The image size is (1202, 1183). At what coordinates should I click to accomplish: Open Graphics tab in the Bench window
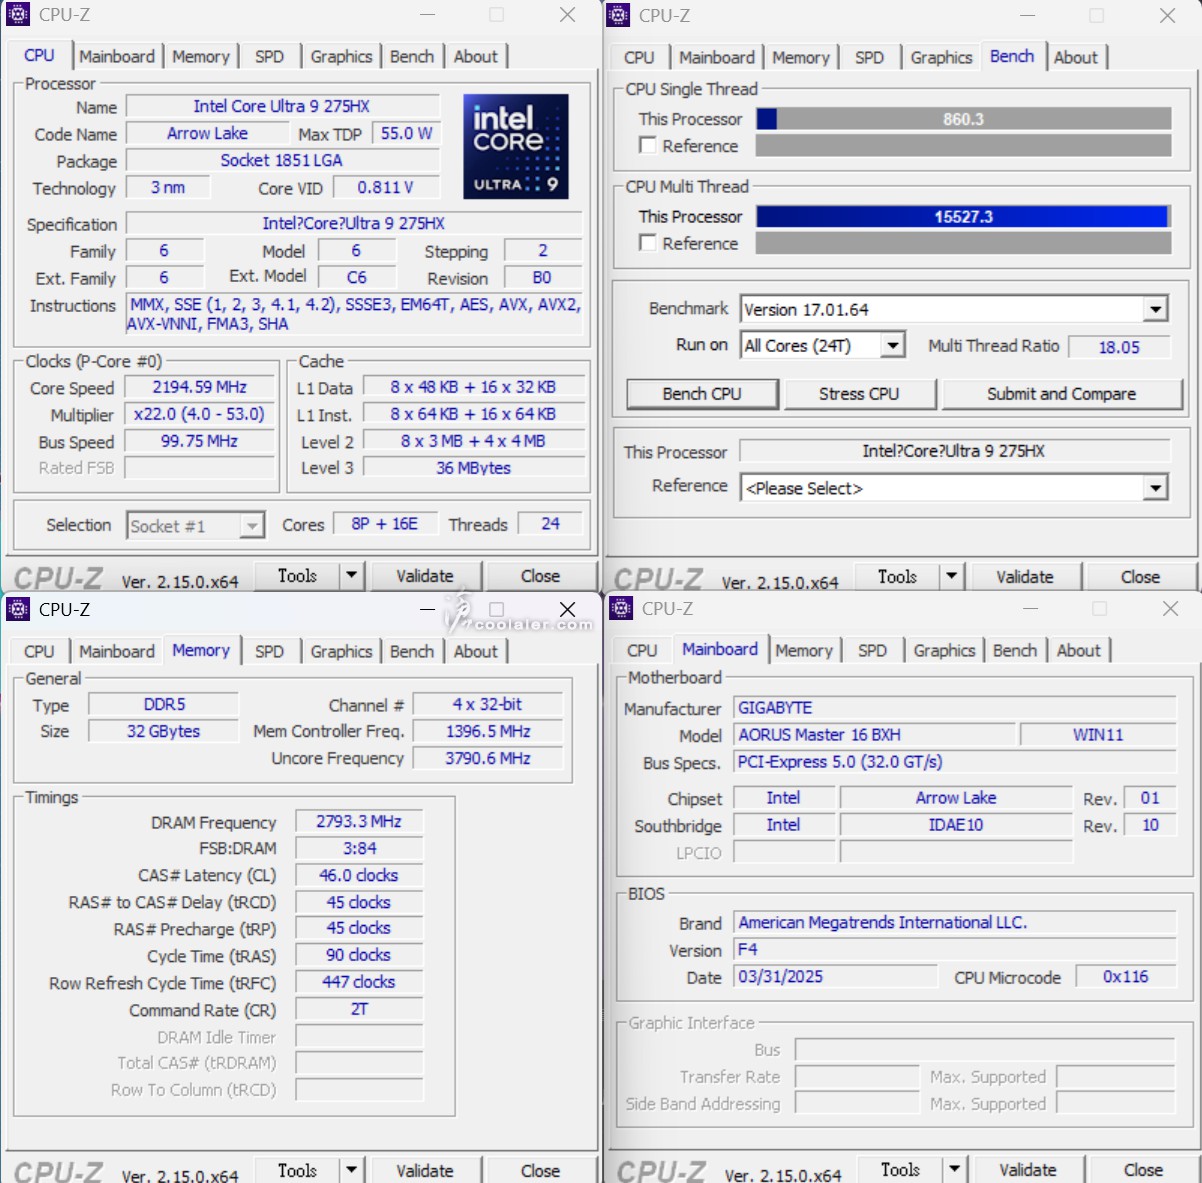pos(941,58)
